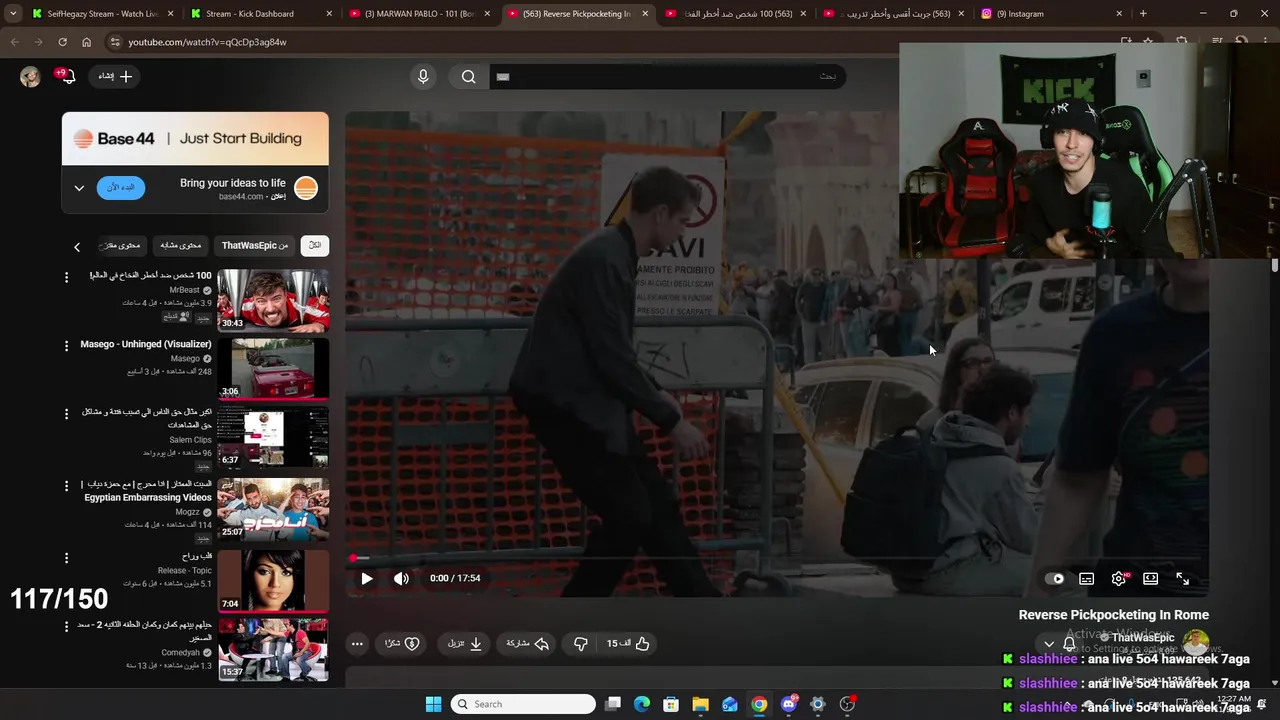Click the share arrow button
Viewport: 1280px width, 720px height.
tap(529, 644)
